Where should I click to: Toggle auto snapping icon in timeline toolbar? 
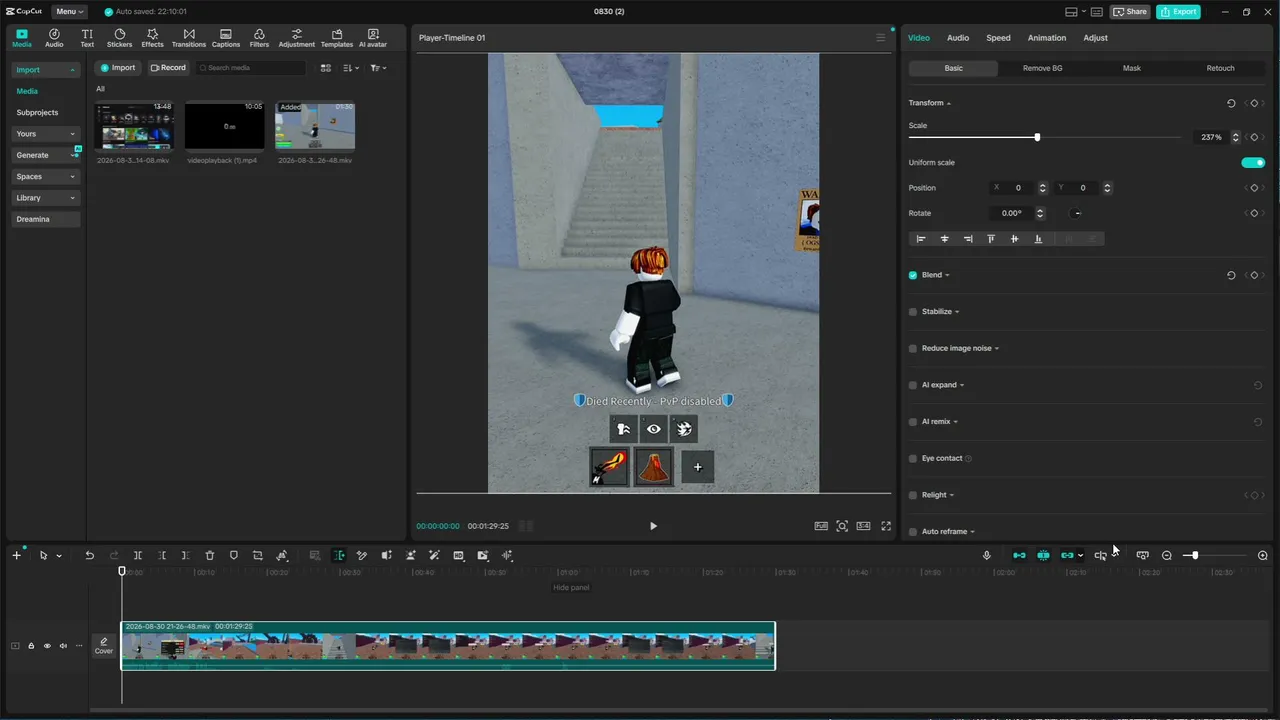(1043, 555)
